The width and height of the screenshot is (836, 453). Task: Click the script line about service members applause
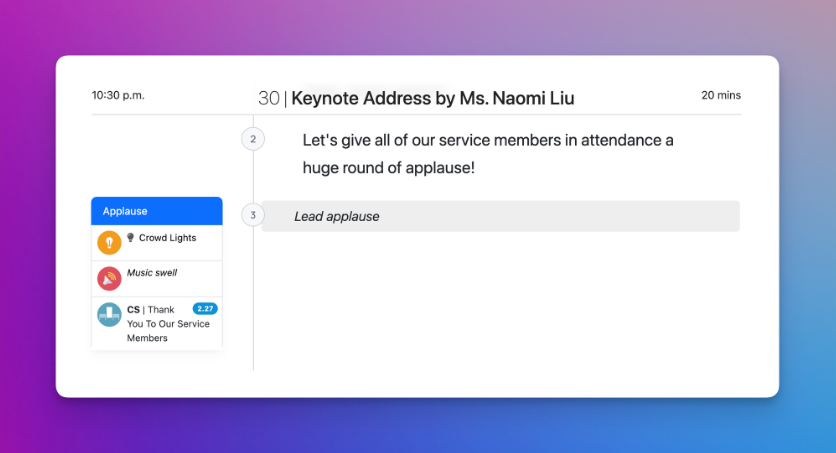pyautogui.click(x=488, y=154)
